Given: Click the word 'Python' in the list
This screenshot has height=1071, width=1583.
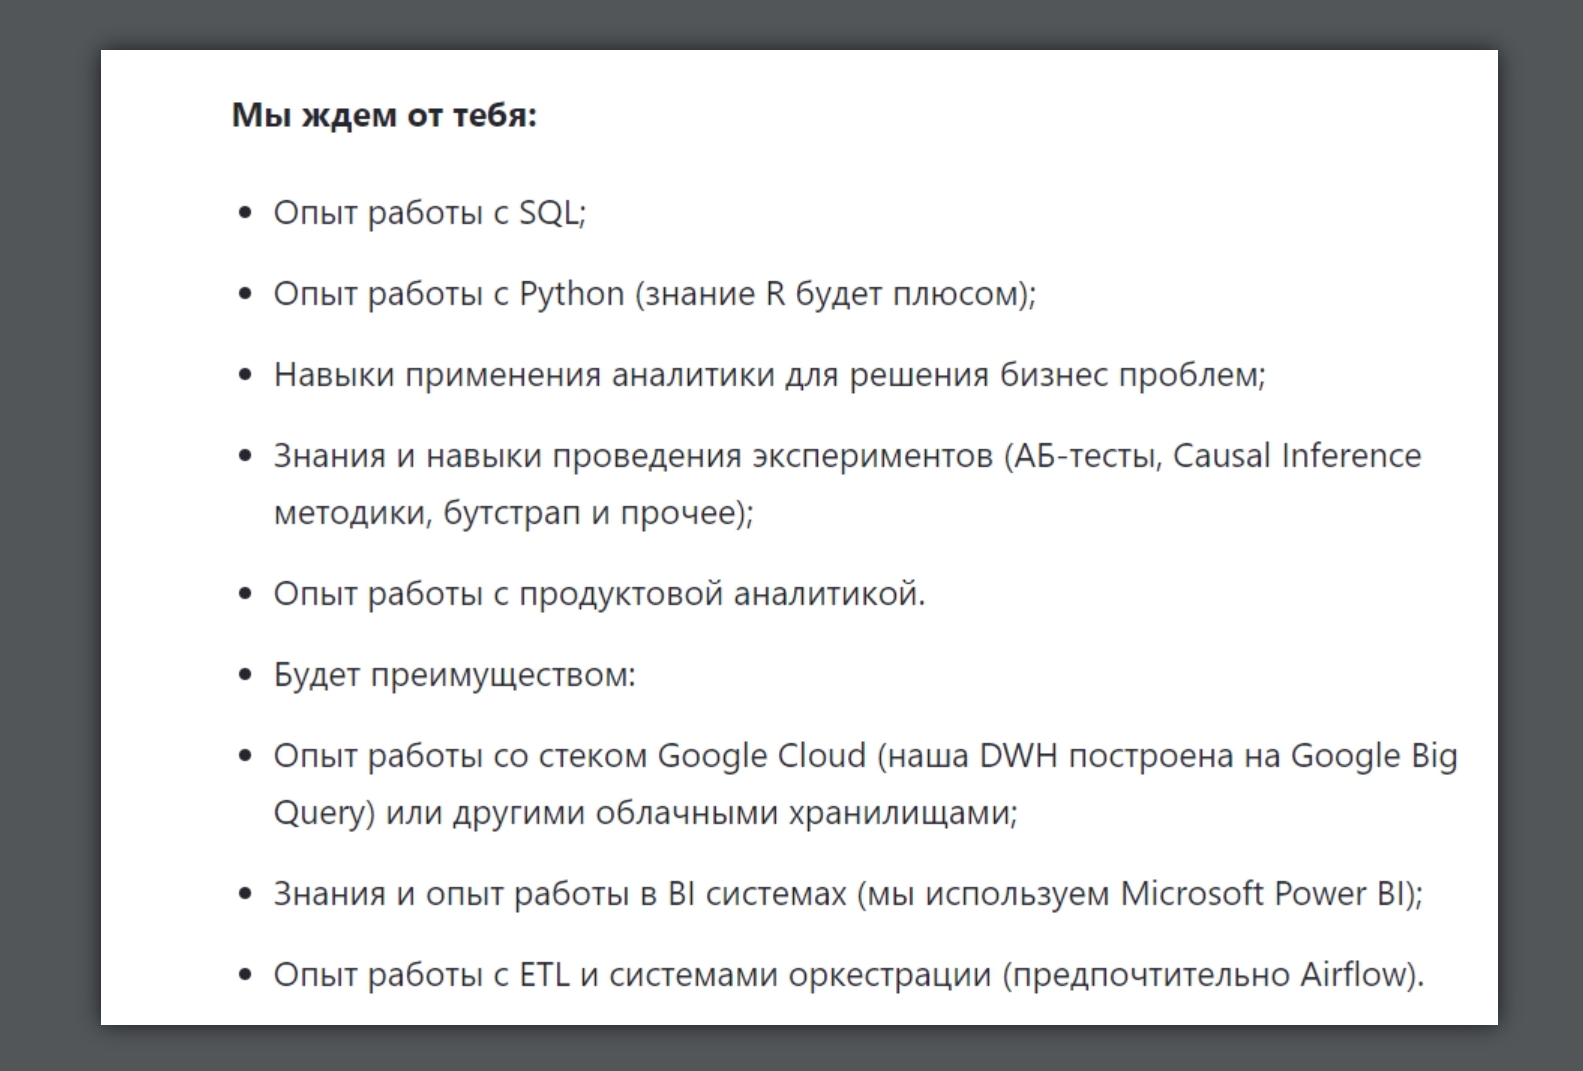Looking at the screenshot, I should 572,294.
